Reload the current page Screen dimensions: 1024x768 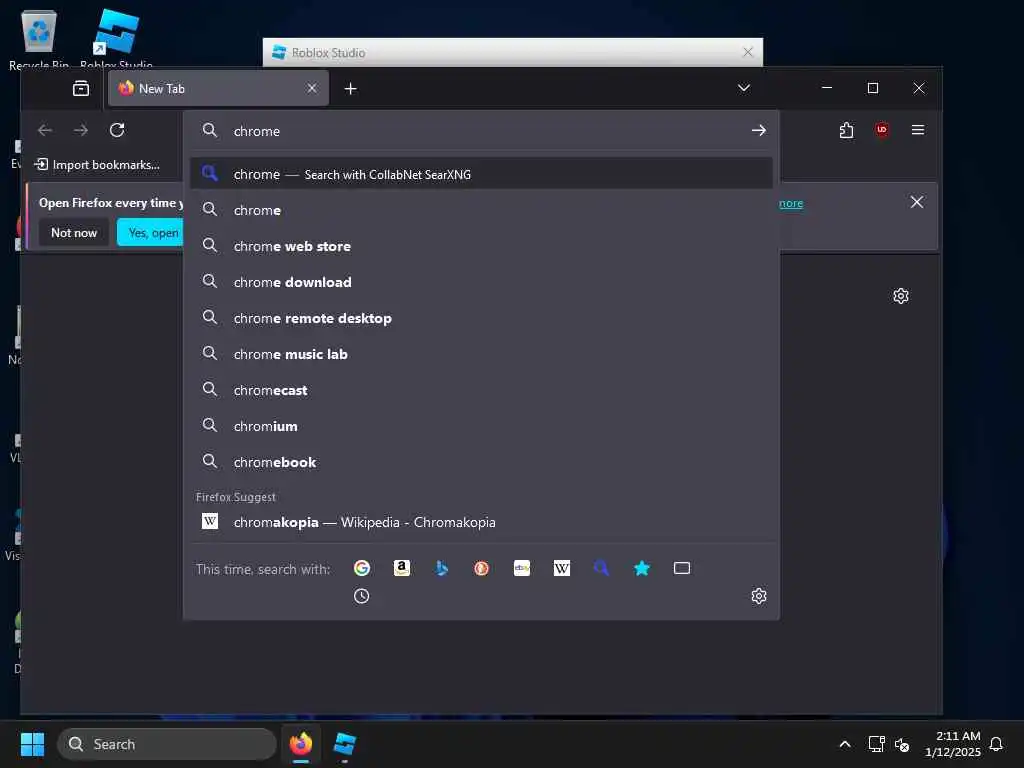tap(117, 130)
